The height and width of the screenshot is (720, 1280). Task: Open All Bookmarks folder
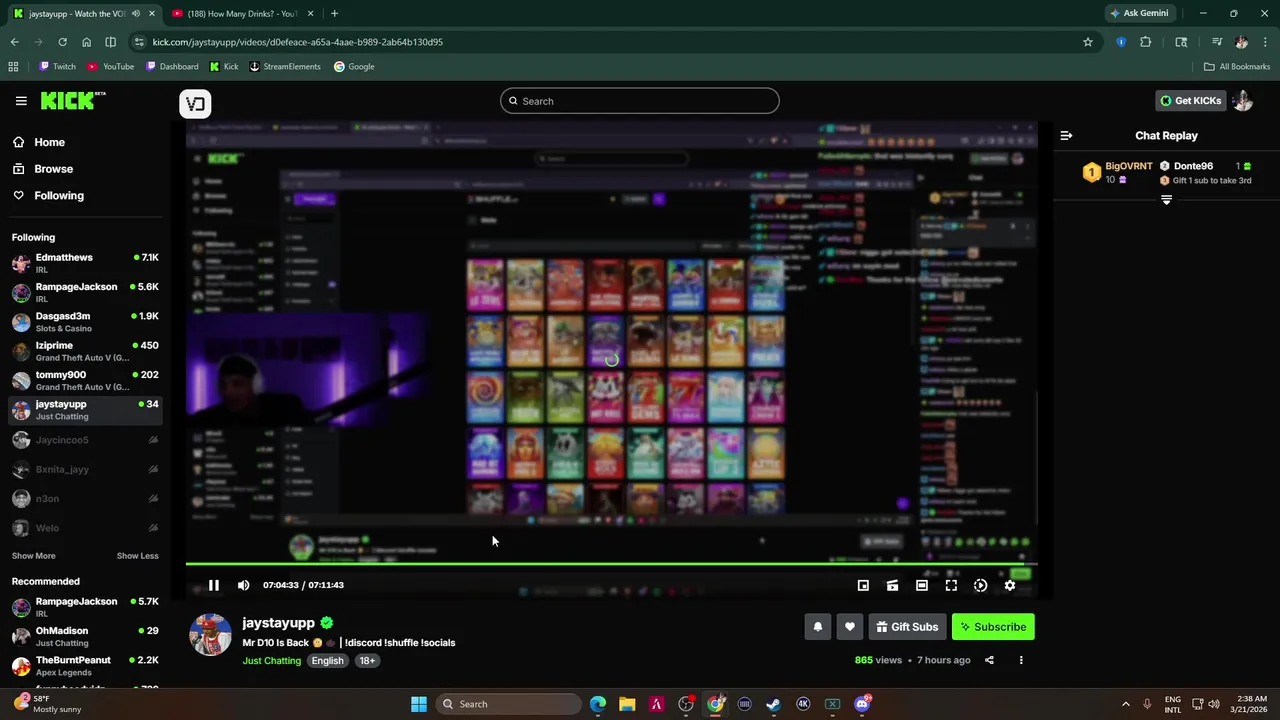1237,67
